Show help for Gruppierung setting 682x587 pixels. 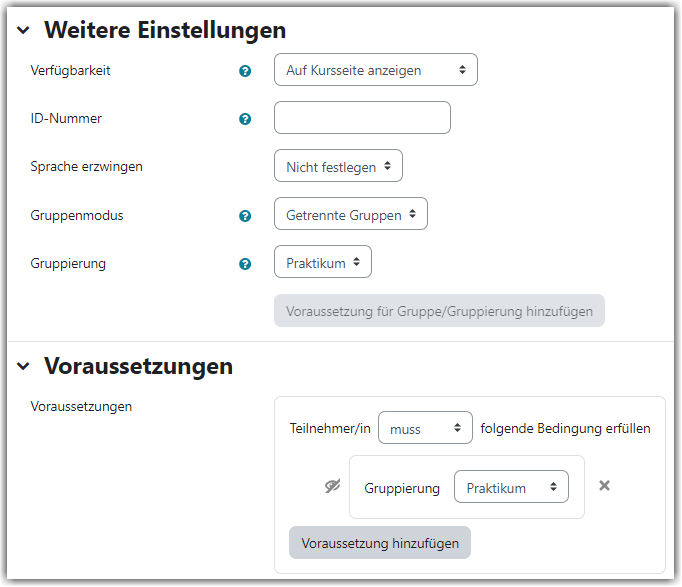pos(245,264)
